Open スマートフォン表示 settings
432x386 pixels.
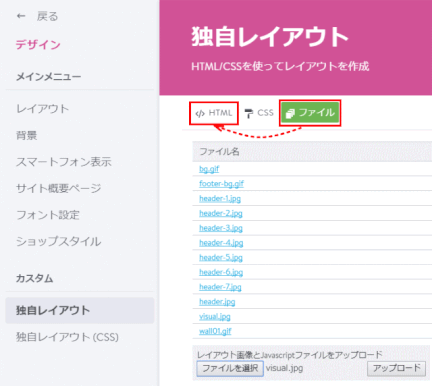click(64, 162)
